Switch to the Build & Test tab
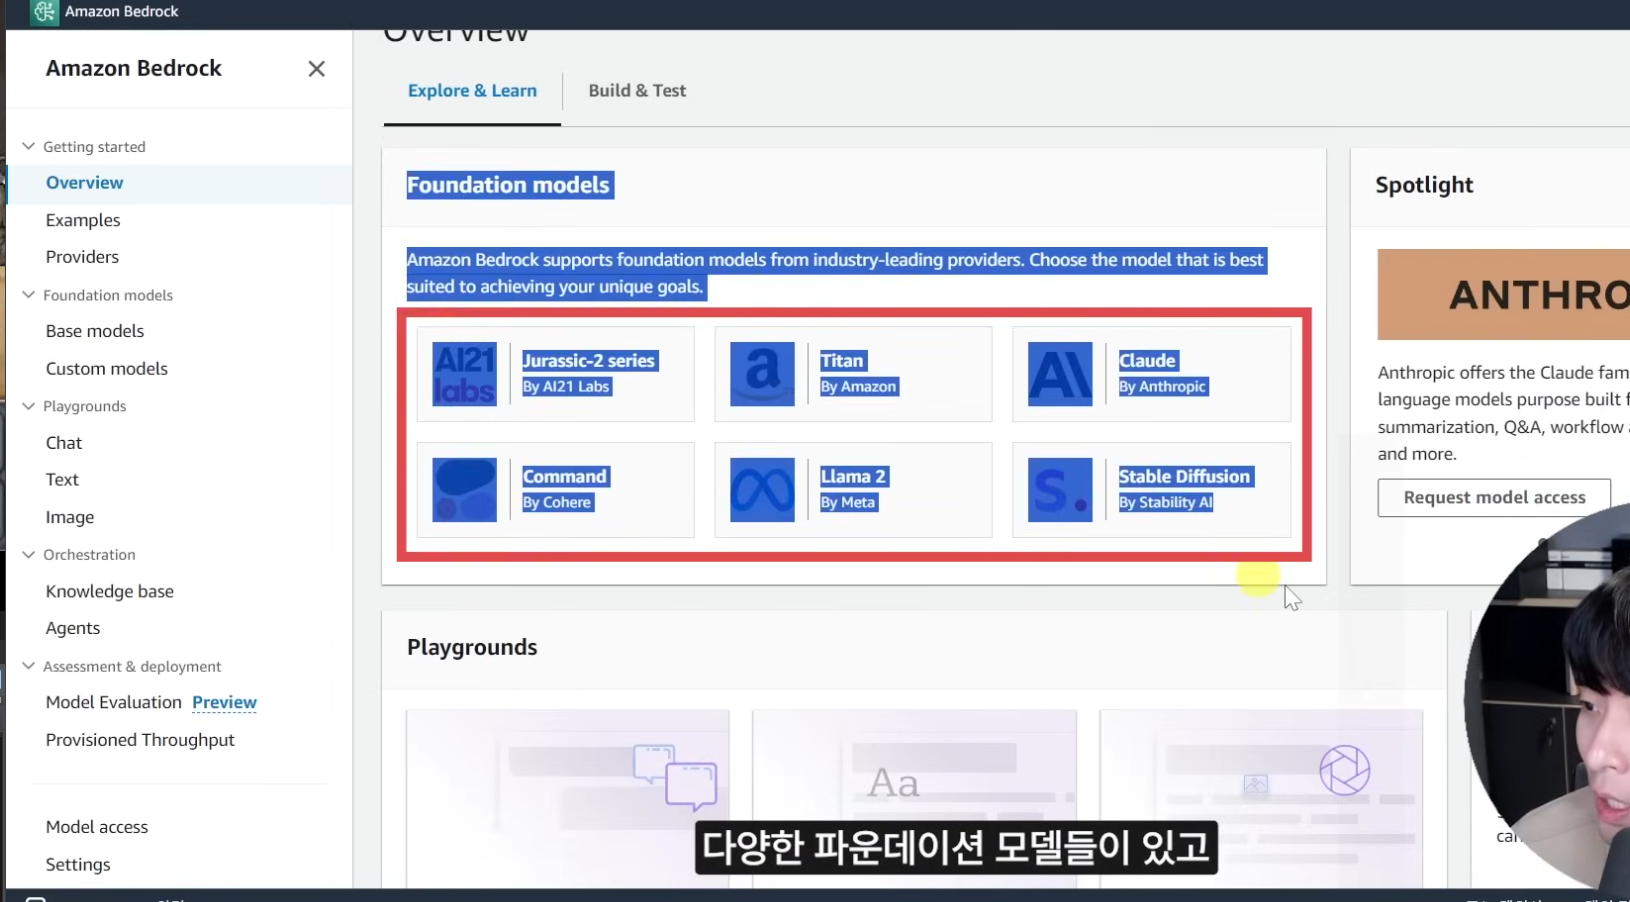1630x902 pixels. (x=637, y=91)
